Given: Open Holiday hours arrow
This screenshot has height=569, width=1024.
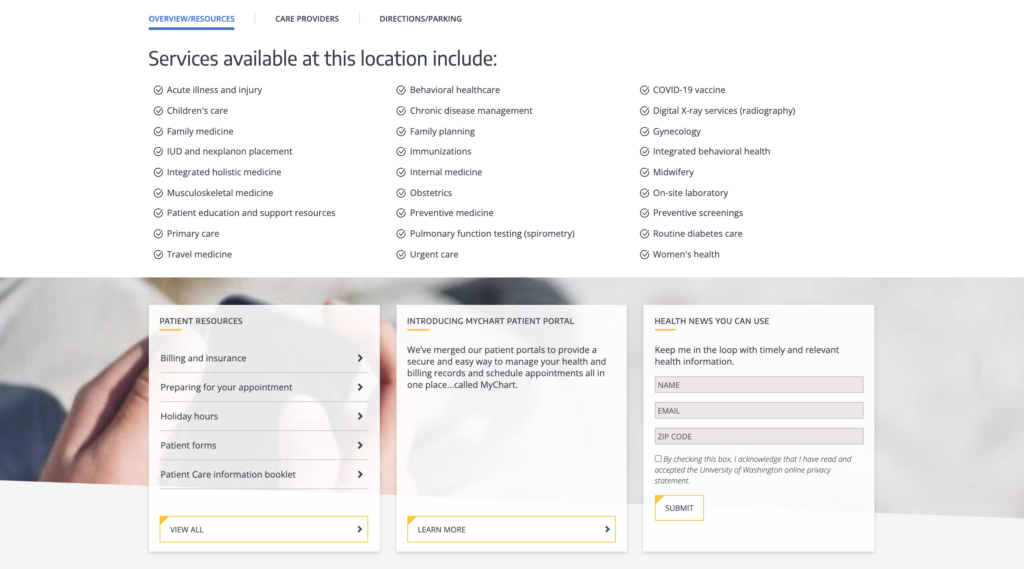Looking at the screenshot, I should [x=360, y=416].
